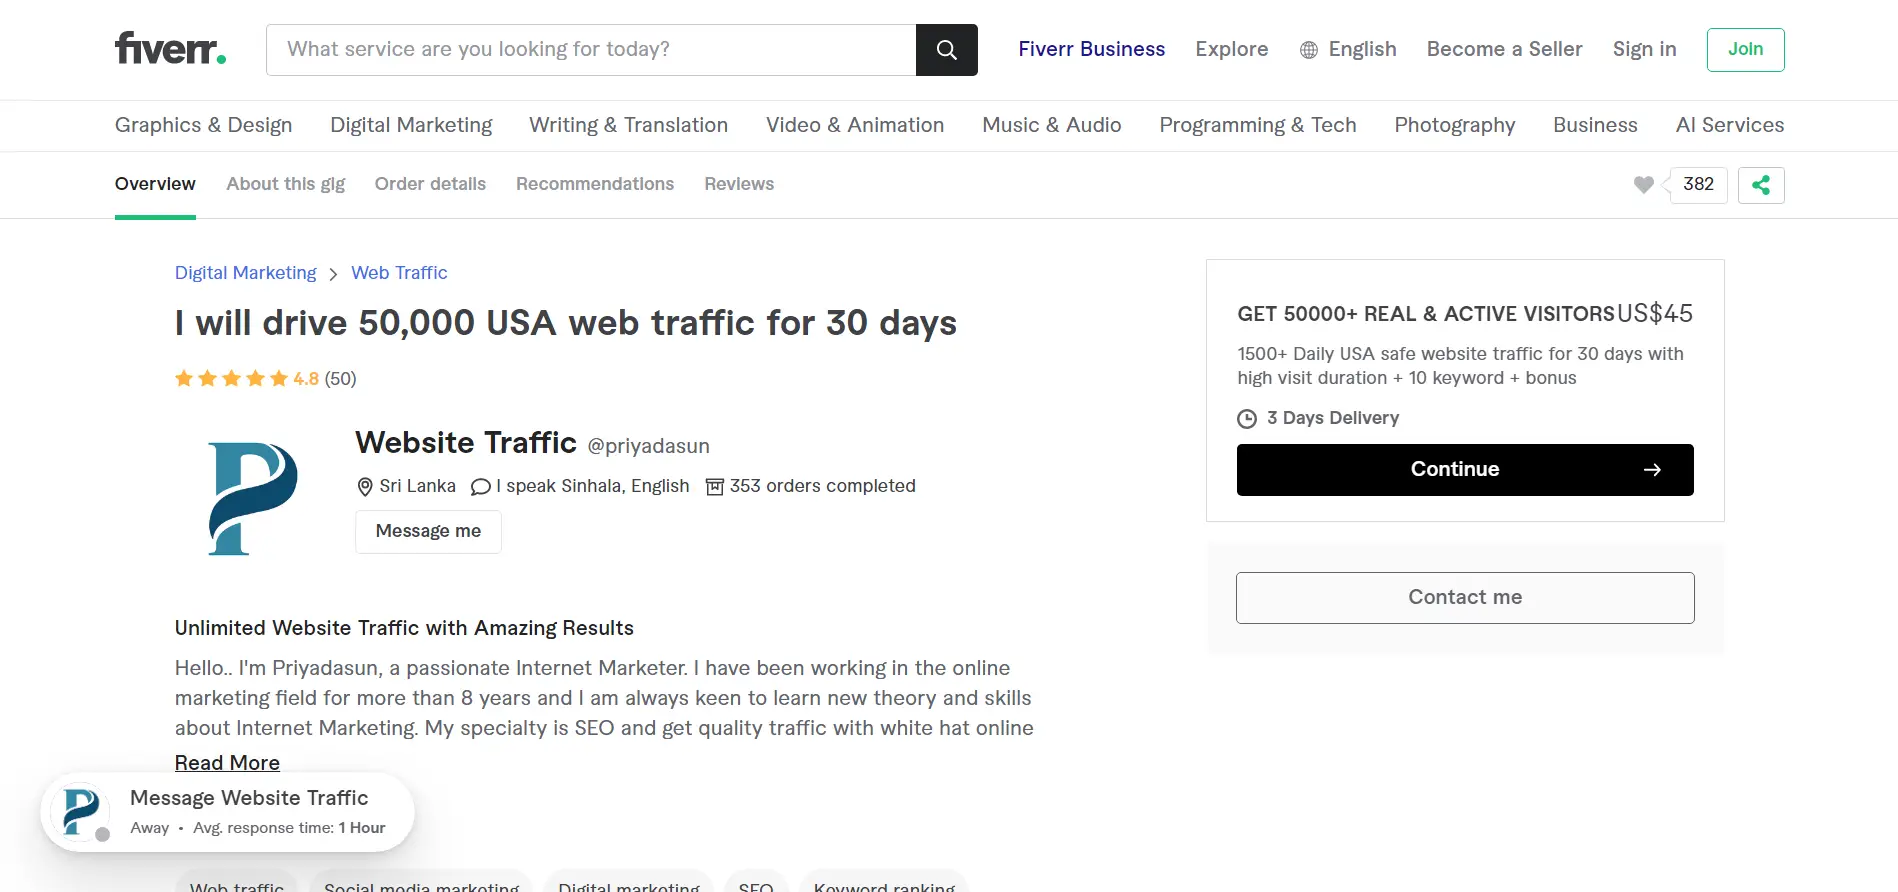
Task: Click the five-star rating icons
Action: (231, 378)
